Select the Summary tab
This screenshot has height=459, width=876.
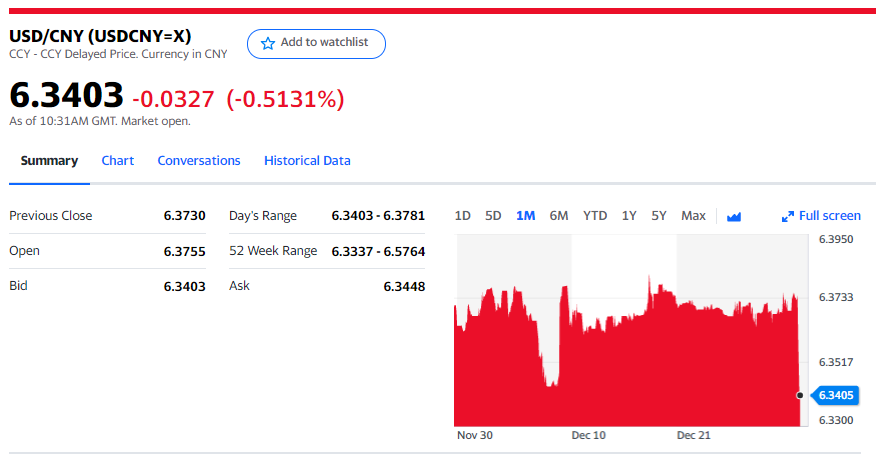pyautogui.click(x=49, y=161)
